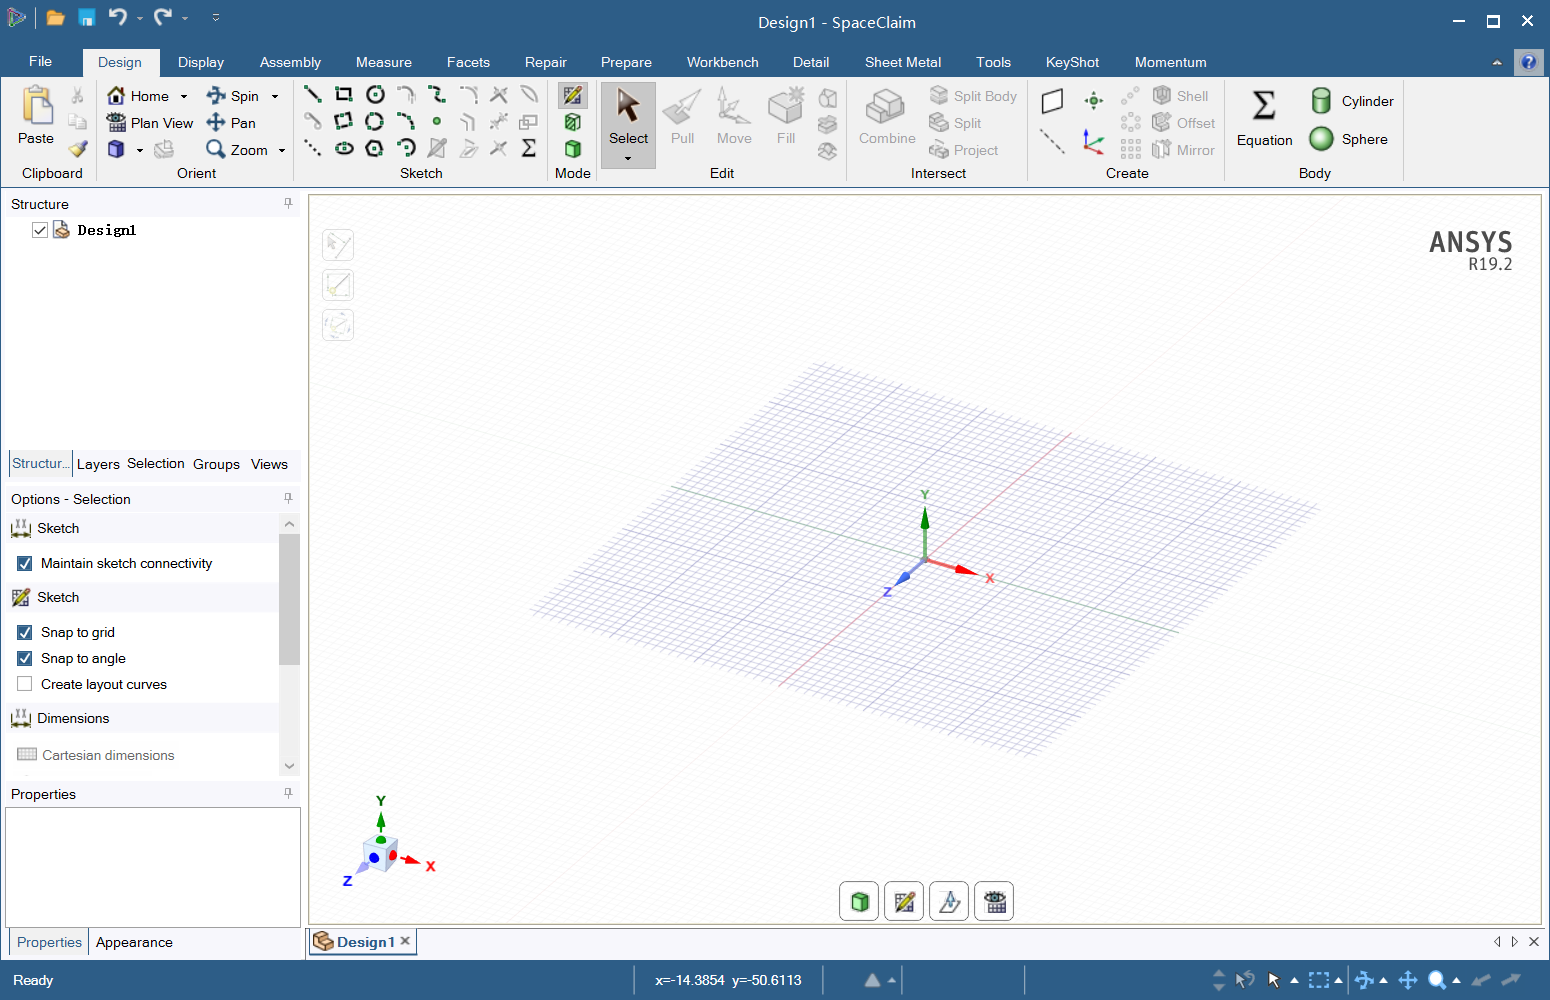The height and width of the screenshot is (1000, 1550).
Task: Disable Snap to angle option
Action: (24, 658)
